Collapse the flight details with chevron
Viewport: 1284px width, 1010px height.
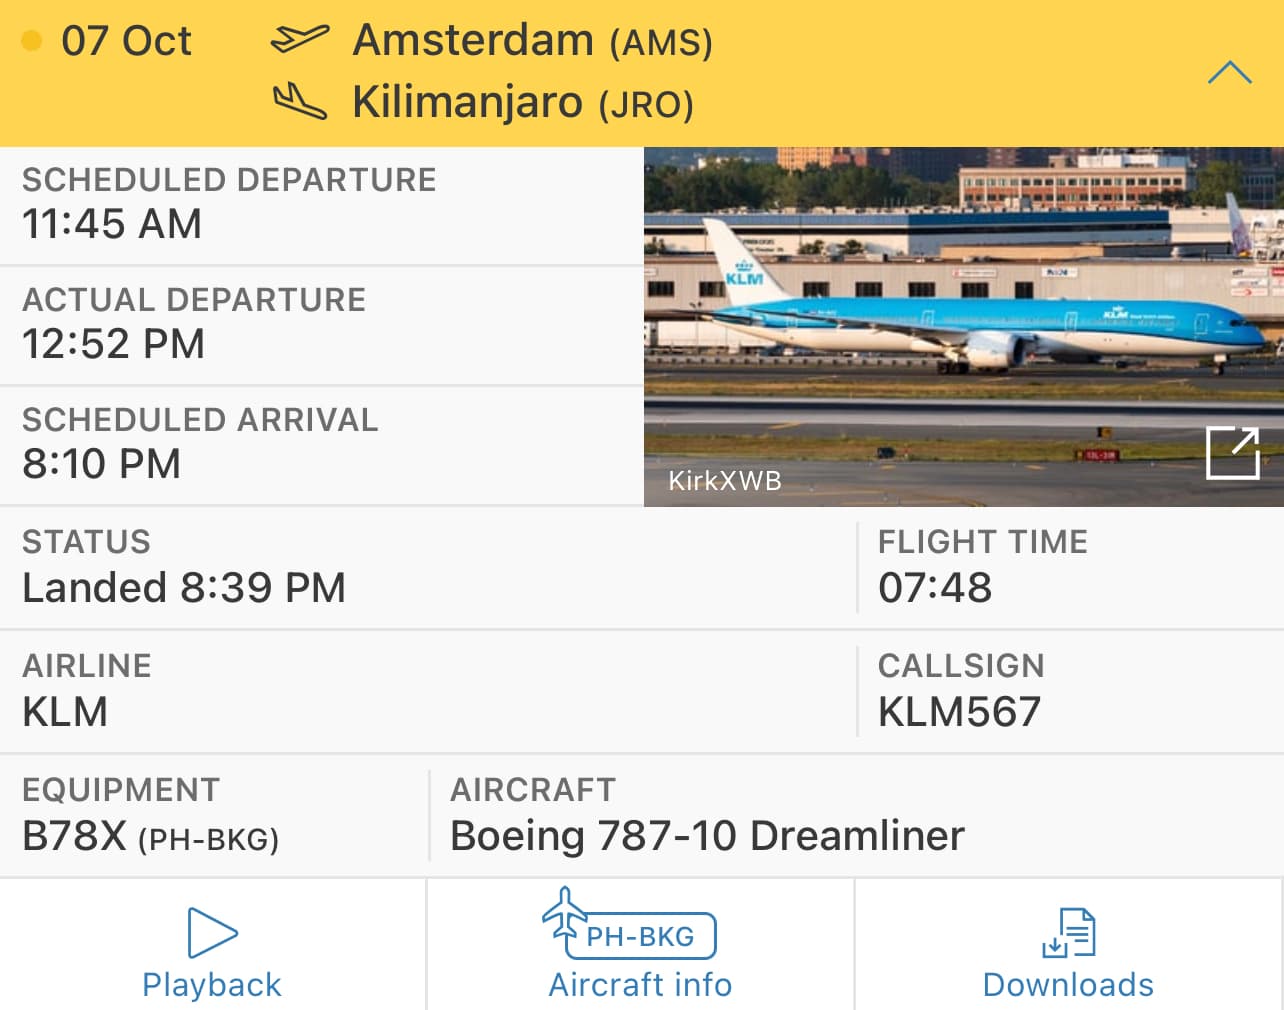point(1229,73)
